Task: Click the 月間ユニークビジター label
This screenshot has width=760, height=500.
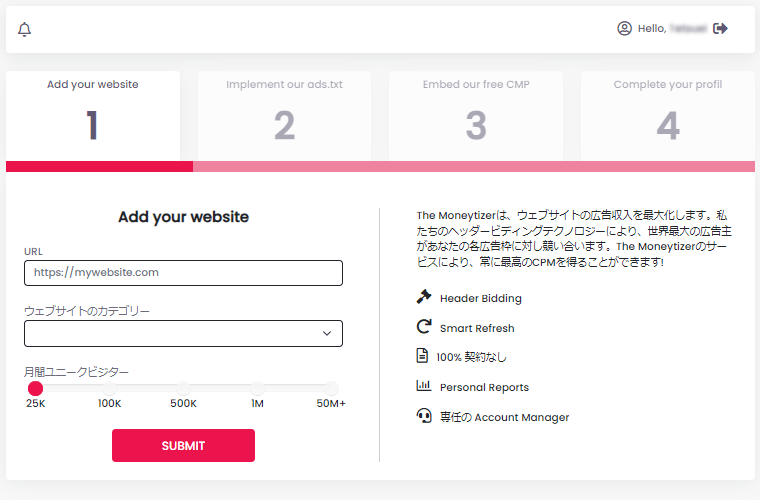Action: pyautogui.click(x=76, y=372)
